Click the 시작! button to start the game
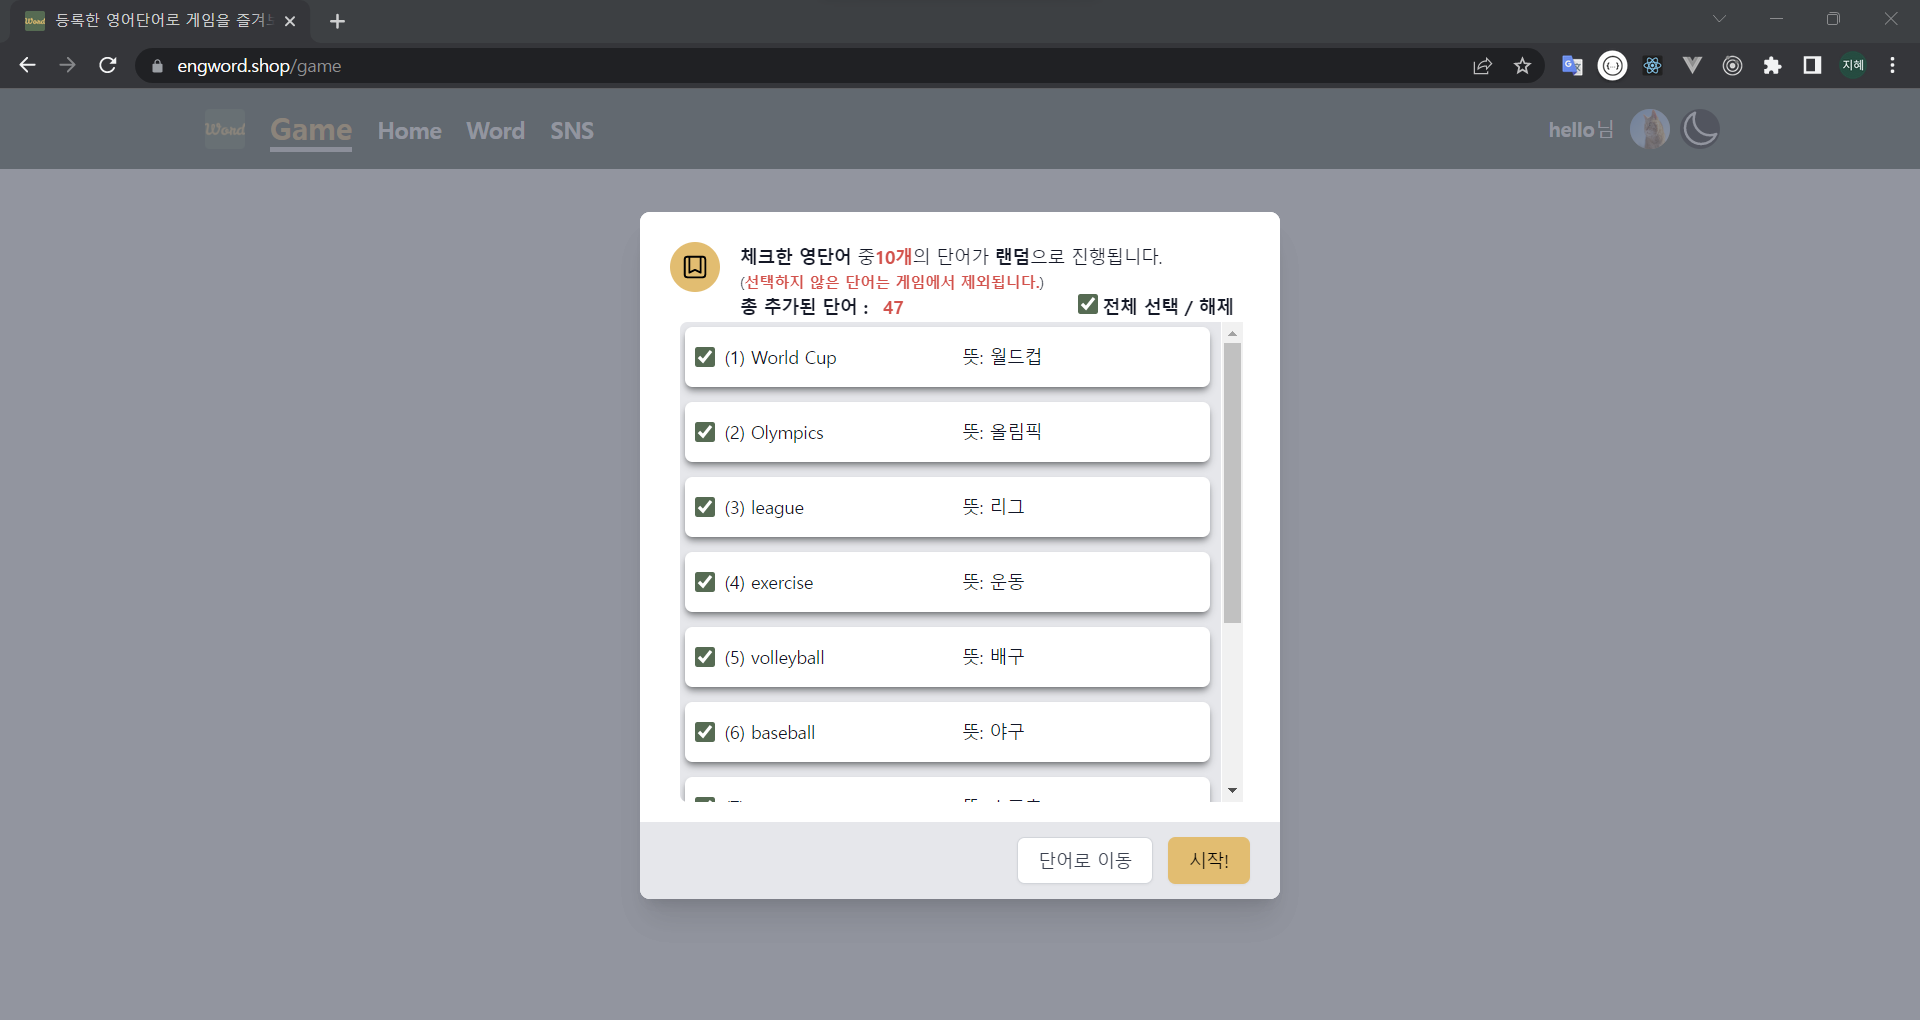Viewport: 1920px width, 1020px height. pyautogui.click(x=1208, y=860)
